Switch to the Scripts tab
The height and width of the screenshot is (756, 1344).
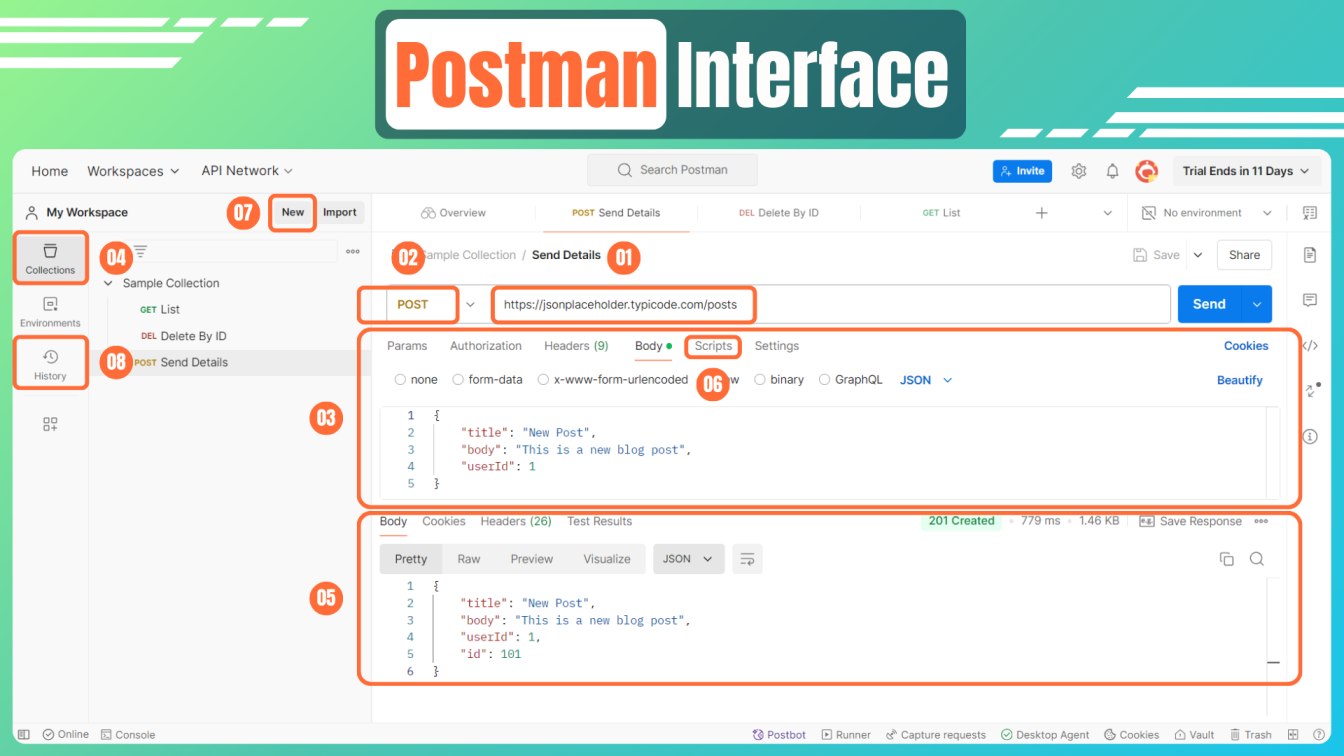pyautogui.click(x=713, y=346)
